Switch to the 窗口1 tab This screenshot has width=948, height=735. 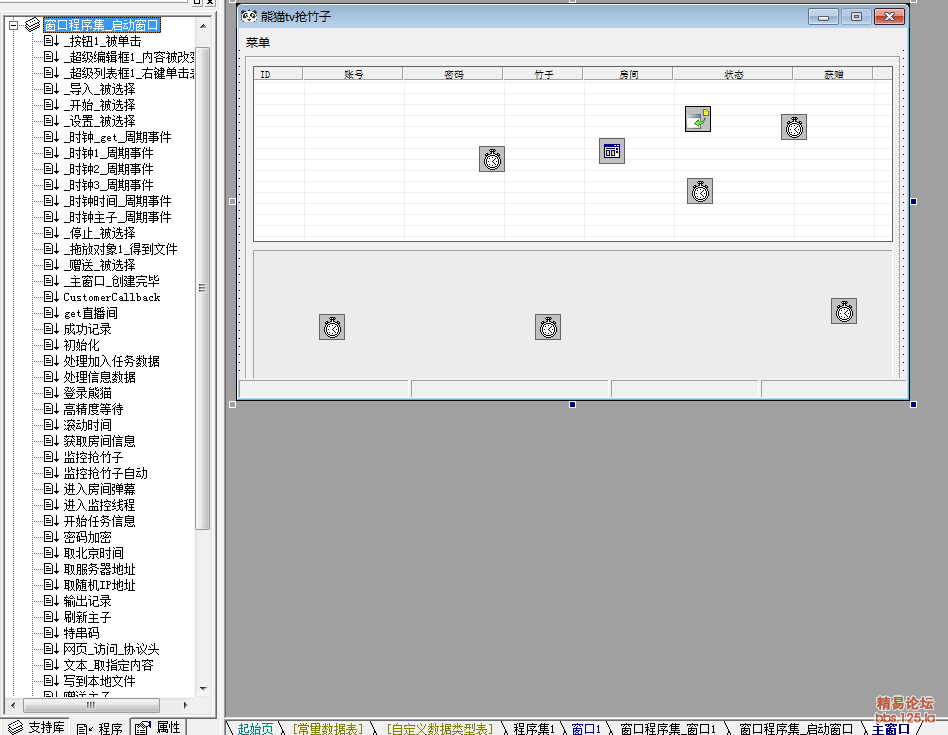coord(586,728)
